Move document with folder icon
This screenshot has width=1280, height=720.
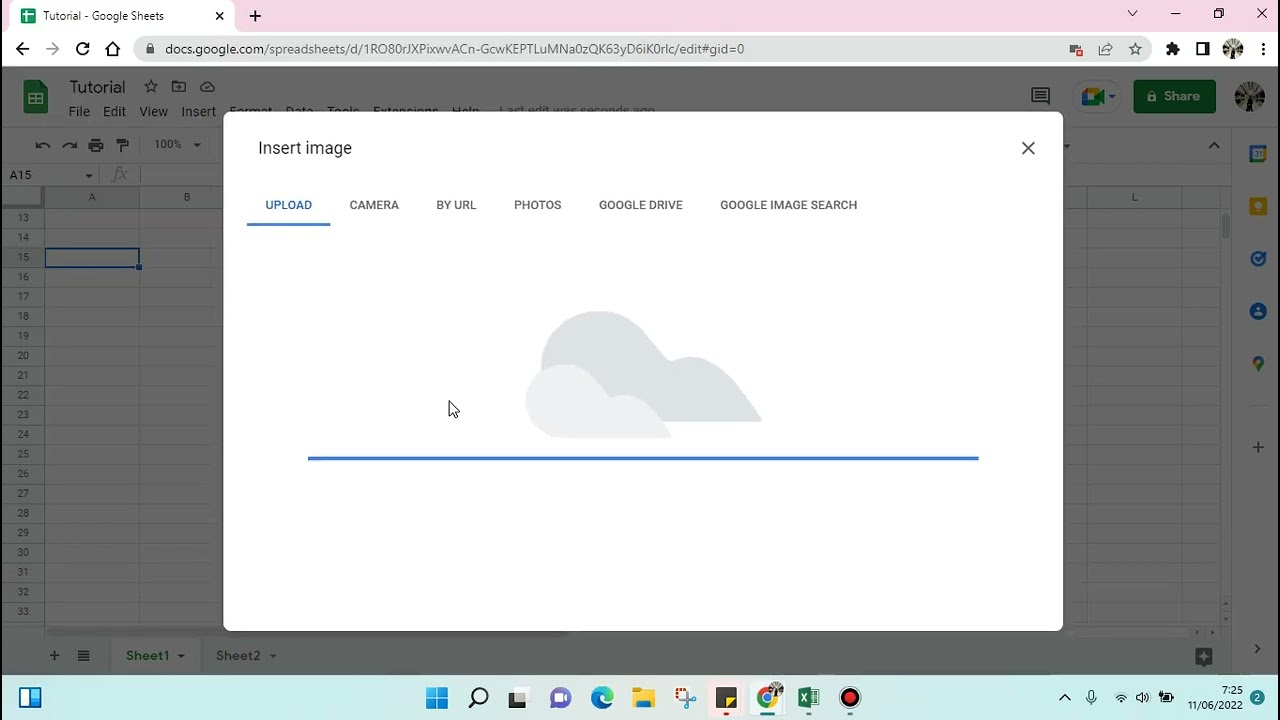pos(178,87)
